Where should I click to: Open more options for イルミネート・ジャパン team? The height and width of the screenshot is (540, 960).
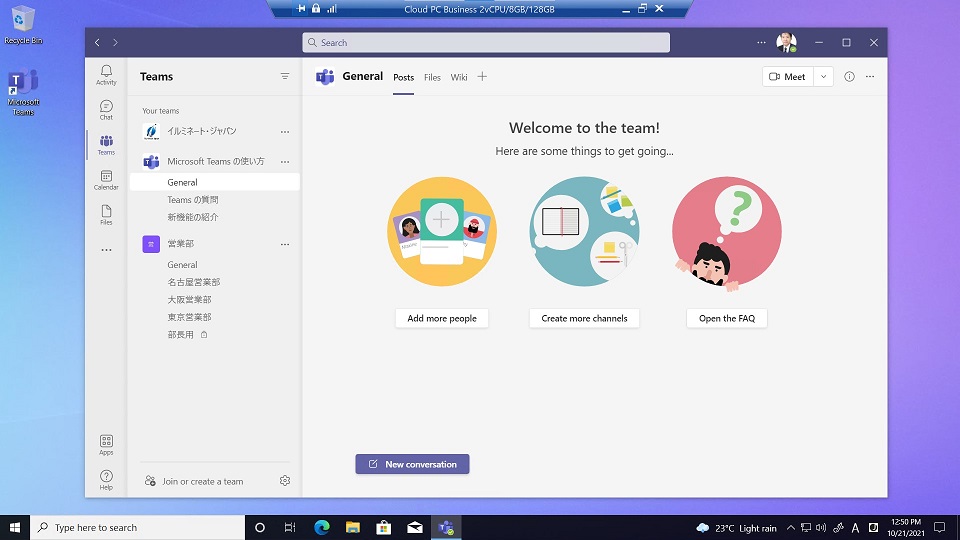point(285,132)
